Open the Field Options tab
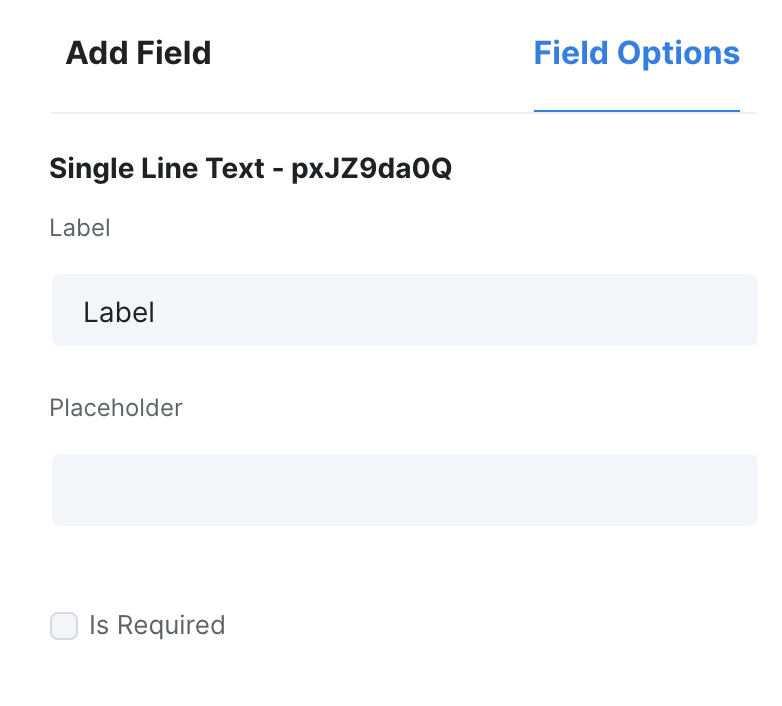The width and height of the screenshot is (782, 706). click(x=636, y=53)
